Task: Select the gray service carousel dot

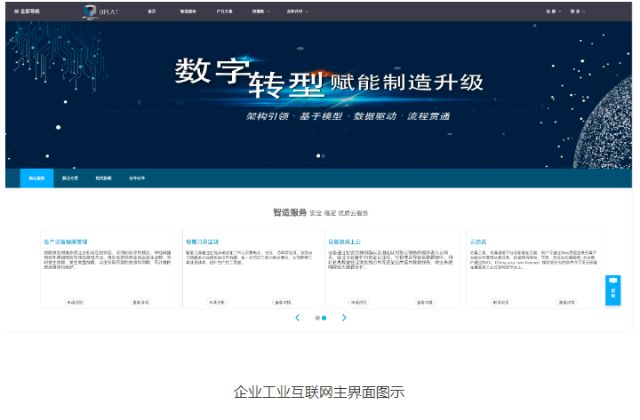Action: pyautogui.click(x=317, y=317)
